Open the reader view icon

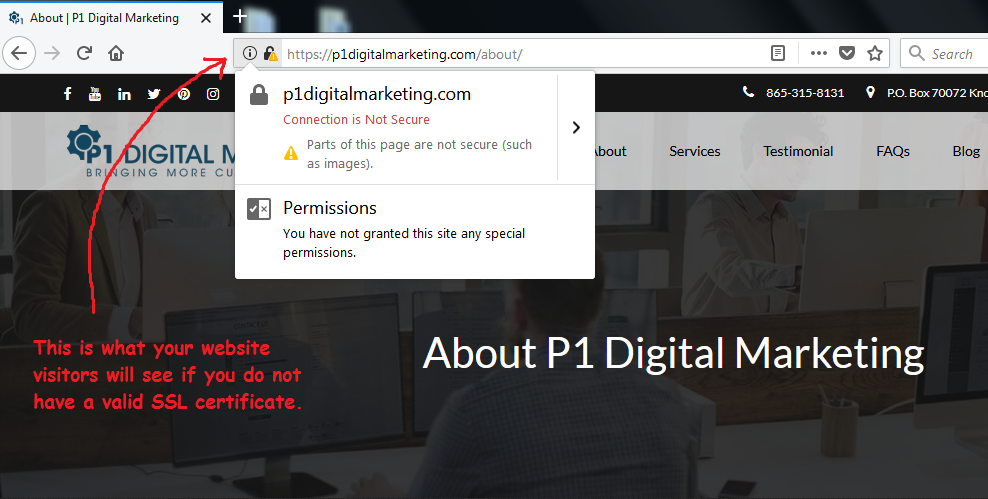pos(778,54)
